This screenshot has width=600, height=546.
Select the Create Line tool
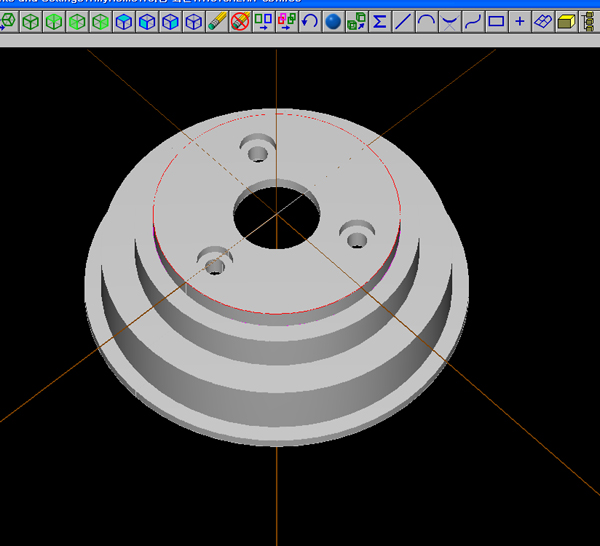[x=403, y=21]
